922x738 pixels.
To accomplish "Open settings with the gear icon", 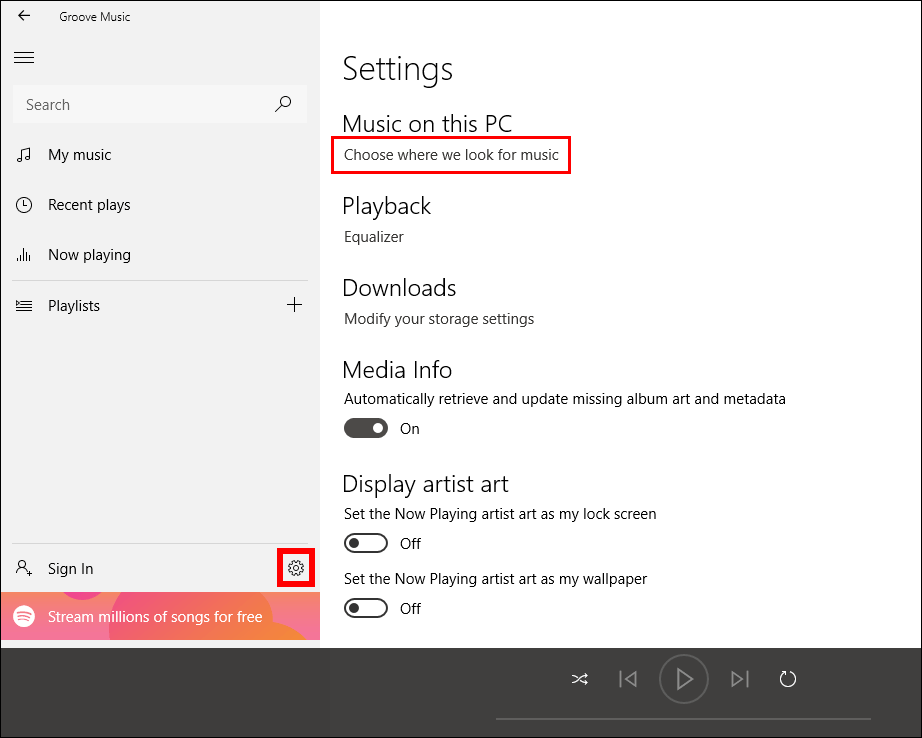I will click(296, 567).
